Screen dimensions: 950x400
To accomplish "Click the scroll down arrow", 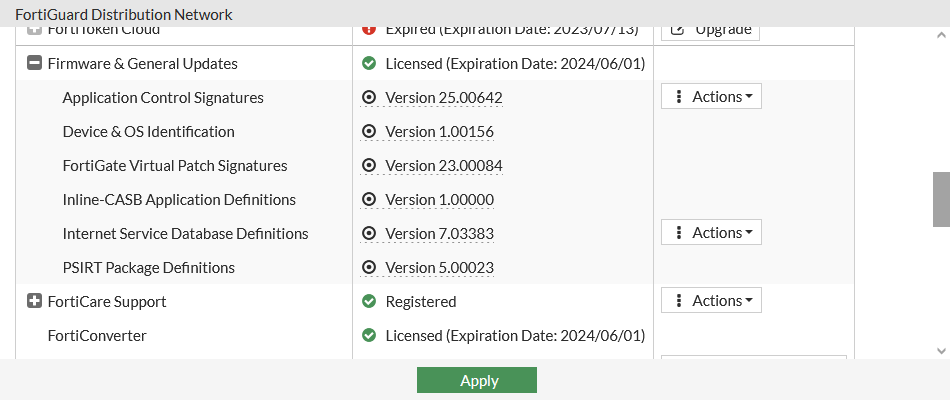I will pos(941,351).
